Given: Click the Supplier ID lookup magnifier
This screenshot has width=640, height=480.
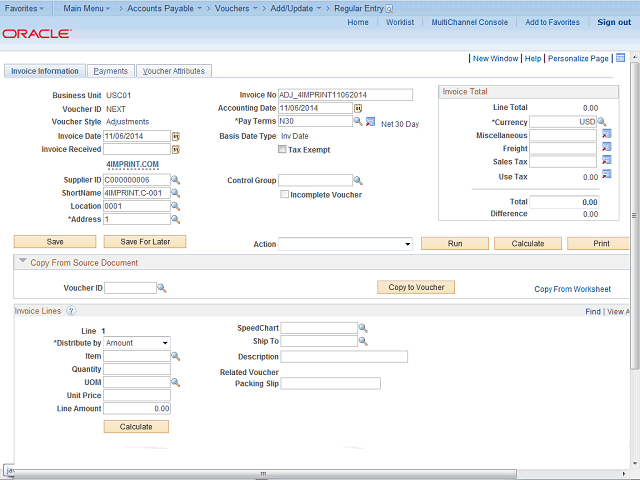Looking at the screenshot, I should coord(175,180).
